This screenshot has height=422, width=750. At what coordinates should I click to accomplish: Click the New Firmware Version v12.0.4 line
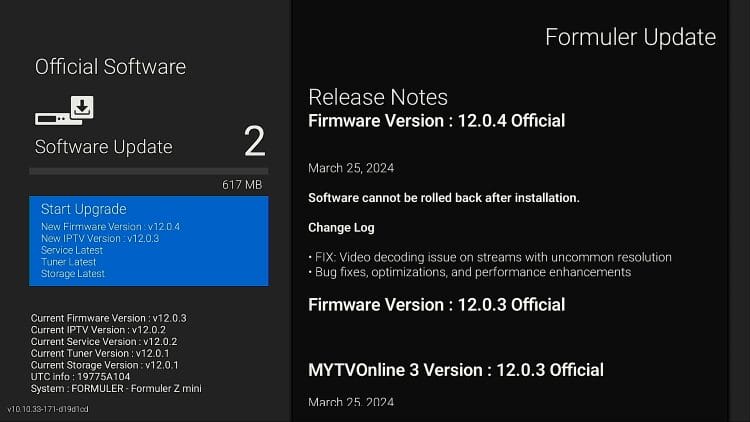coord(110,227)
